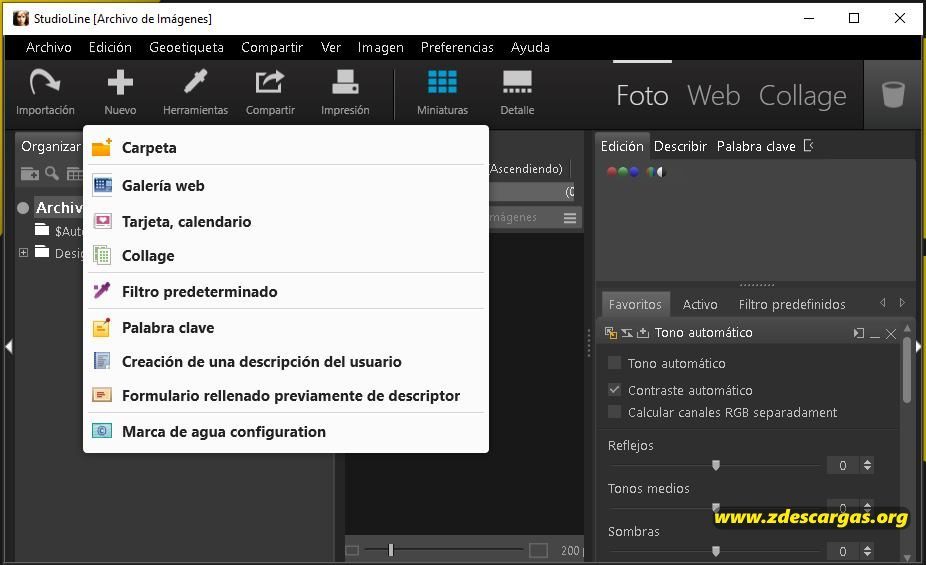Expand the Desig folder tree node
926x565 pixels.
[x=23, y=253]
